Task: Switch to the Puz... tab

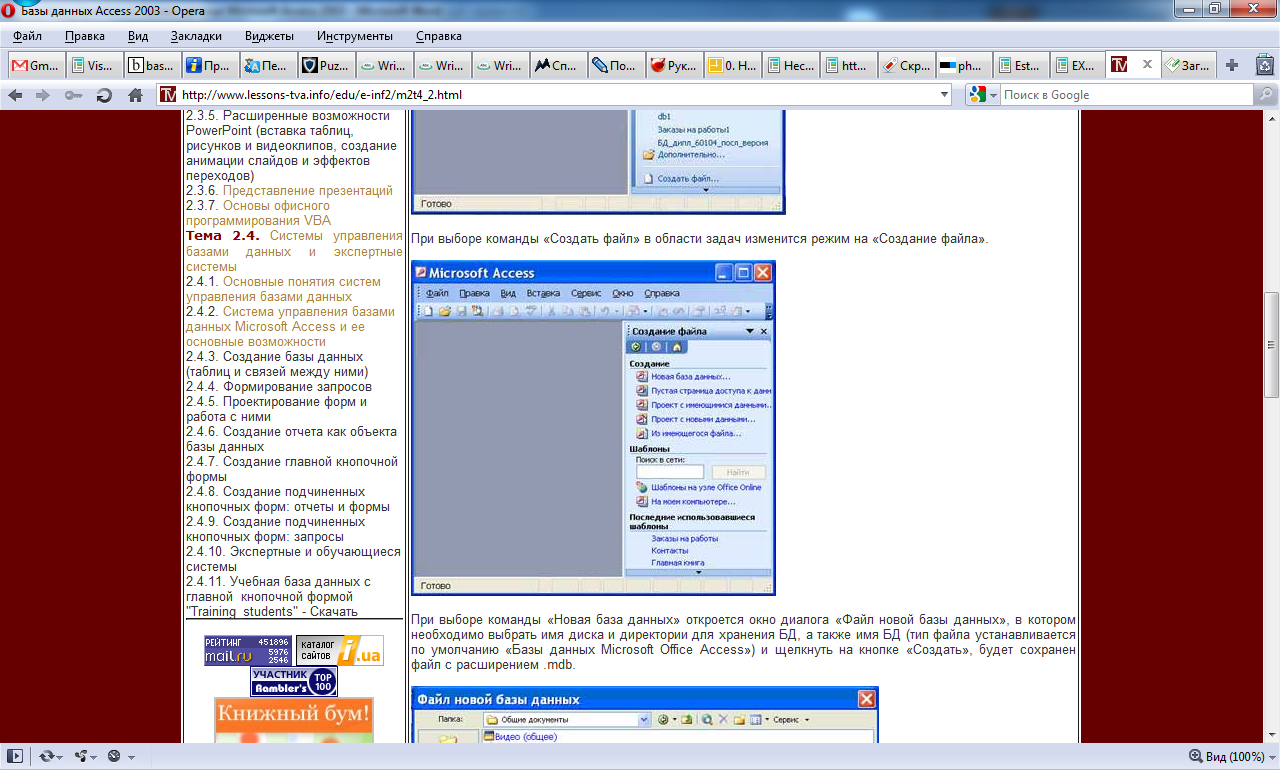Action: (x=326, y=65)
